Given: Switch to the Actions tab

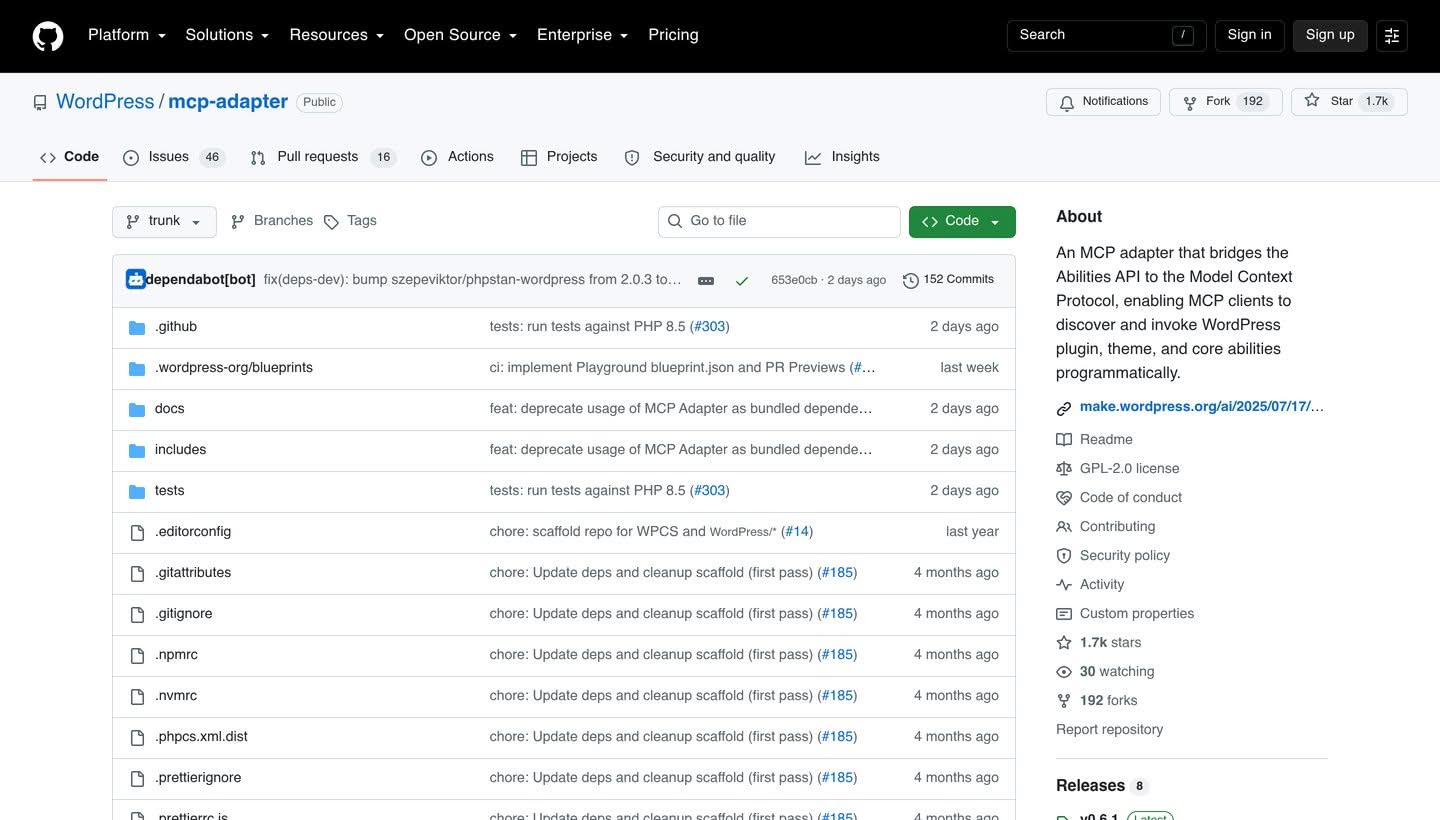Looking at the screenshot, I should [457, 157].
